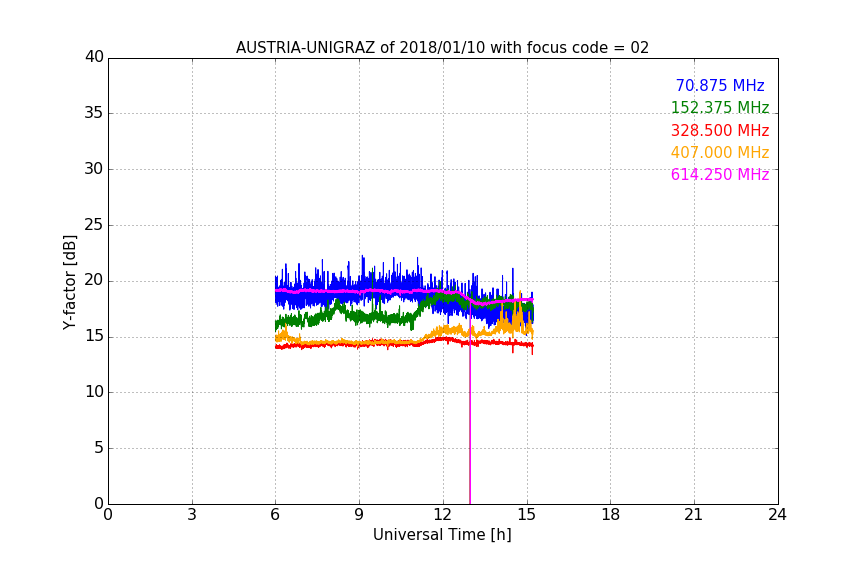Select the 9 tick on the time axis
The image size is (864, 576).
359,515
